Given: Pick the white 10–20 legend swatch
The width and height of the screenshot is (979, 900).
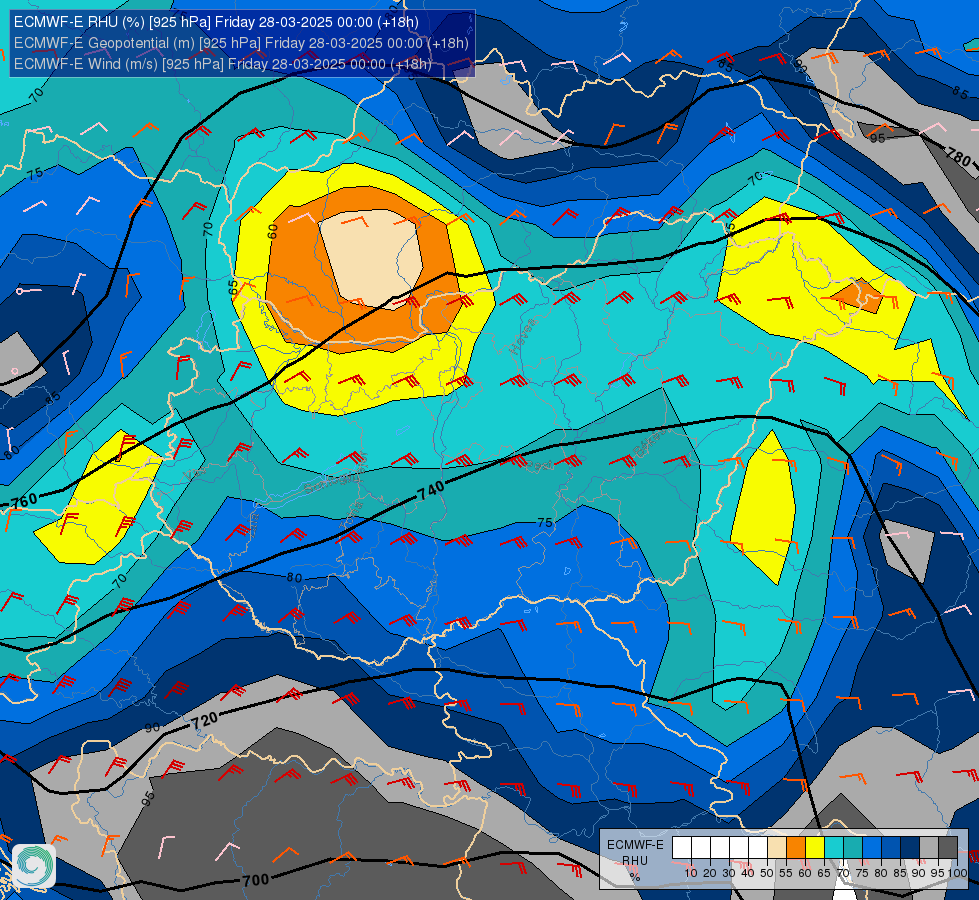Looking at the screenshot, I should pyautogui.click(x=701, y=848).
